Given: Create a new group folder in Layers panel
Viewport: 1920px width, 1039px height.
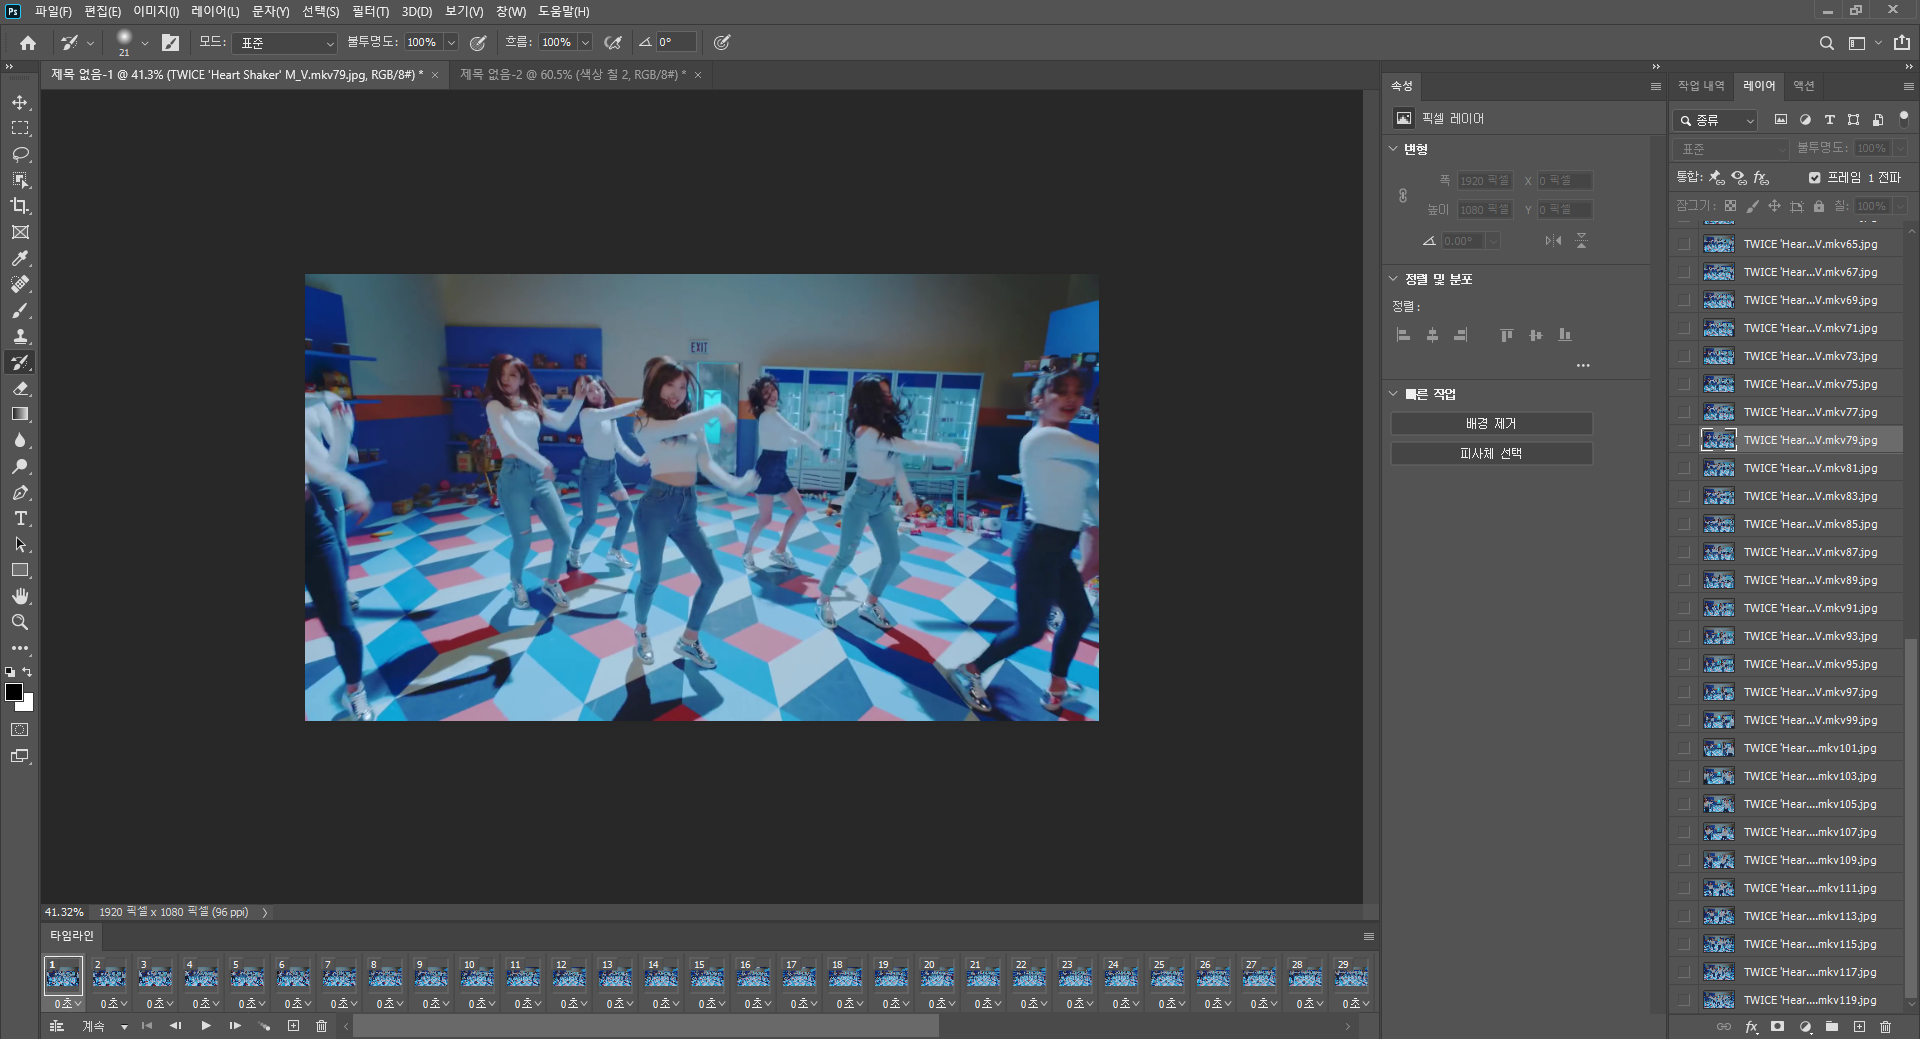Looking at the screenshot, I should point(1831,1026).
